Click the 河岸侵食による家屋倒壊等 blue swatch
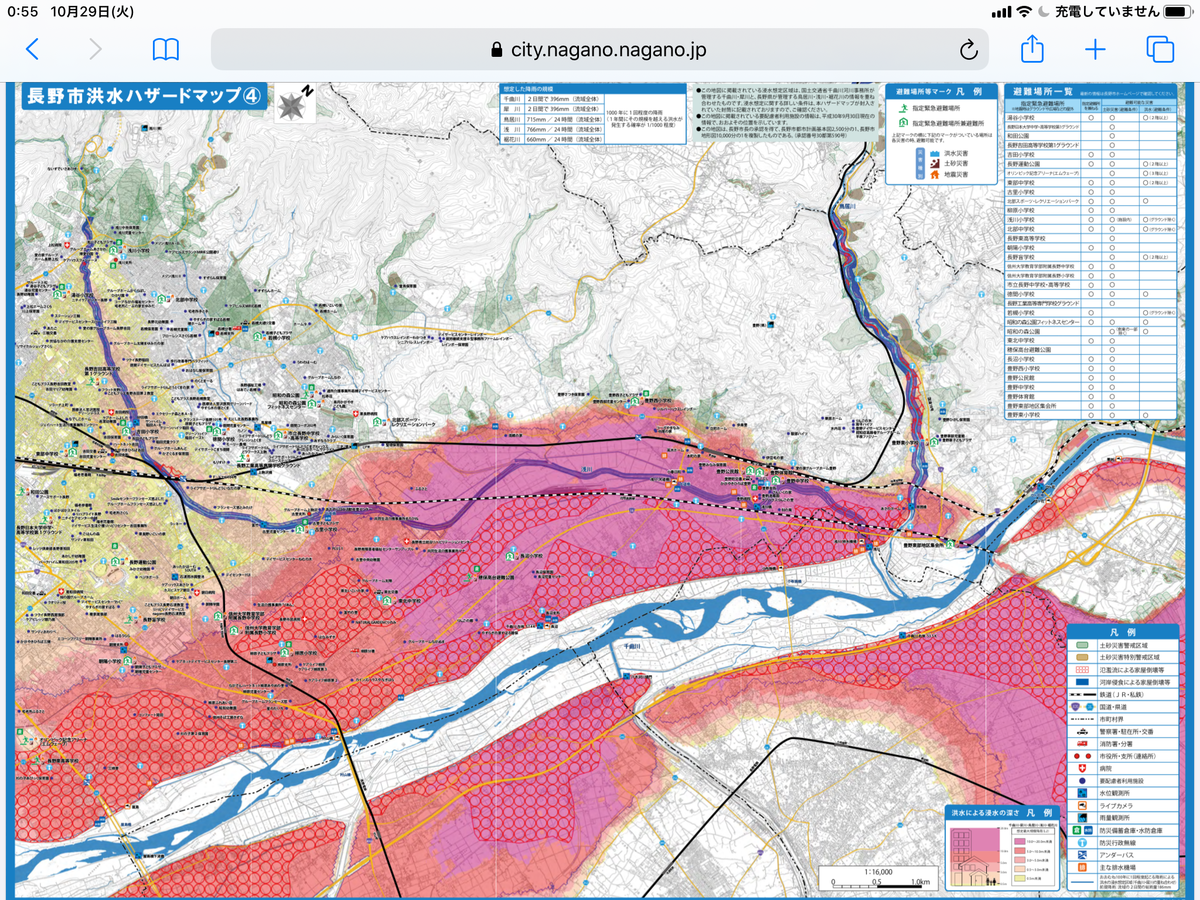Image resolution: width=1200 pixels, height=900 pixels. (1082, 682)
